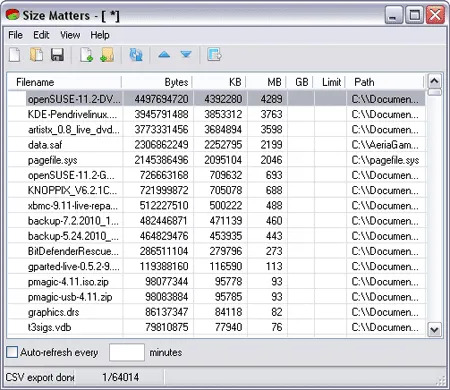The width and height of the screenshot is (450, 390).
Task: Click the path C:\\AeriaGam...
Action: coord(385,145)
